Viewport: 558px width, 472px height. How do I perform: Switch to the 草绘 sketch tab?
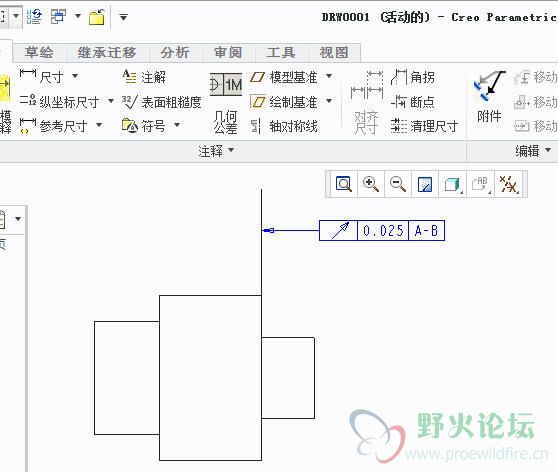point(39,53)
